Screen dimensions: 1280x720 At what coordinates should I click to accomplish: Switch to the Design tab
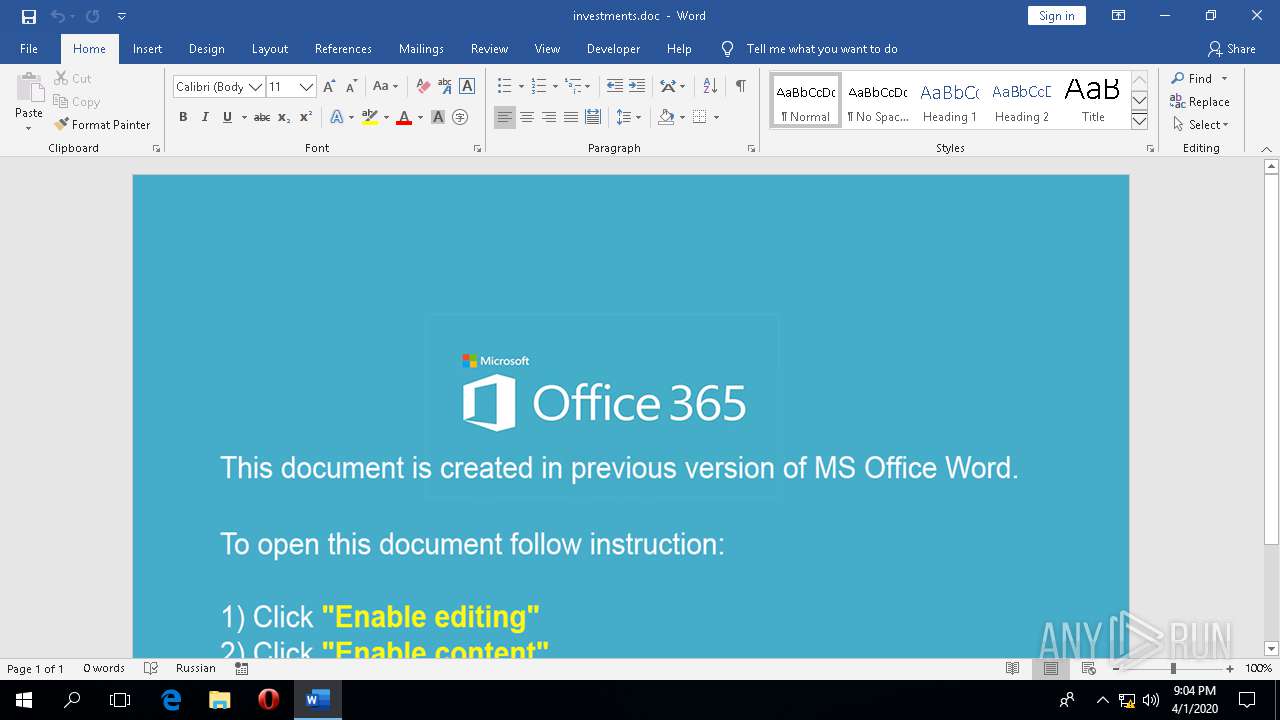click(x=207, y=49)
